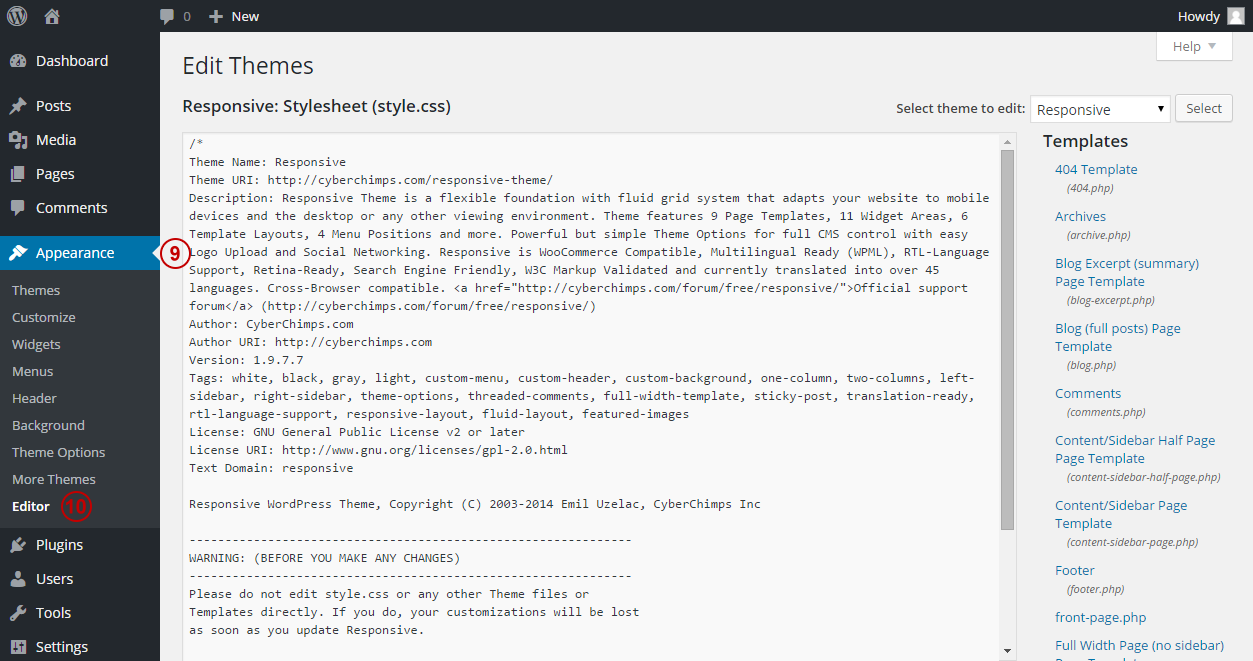Click the Select button
Viewport: 1253px width, 661px height.
click(1204, 109)
